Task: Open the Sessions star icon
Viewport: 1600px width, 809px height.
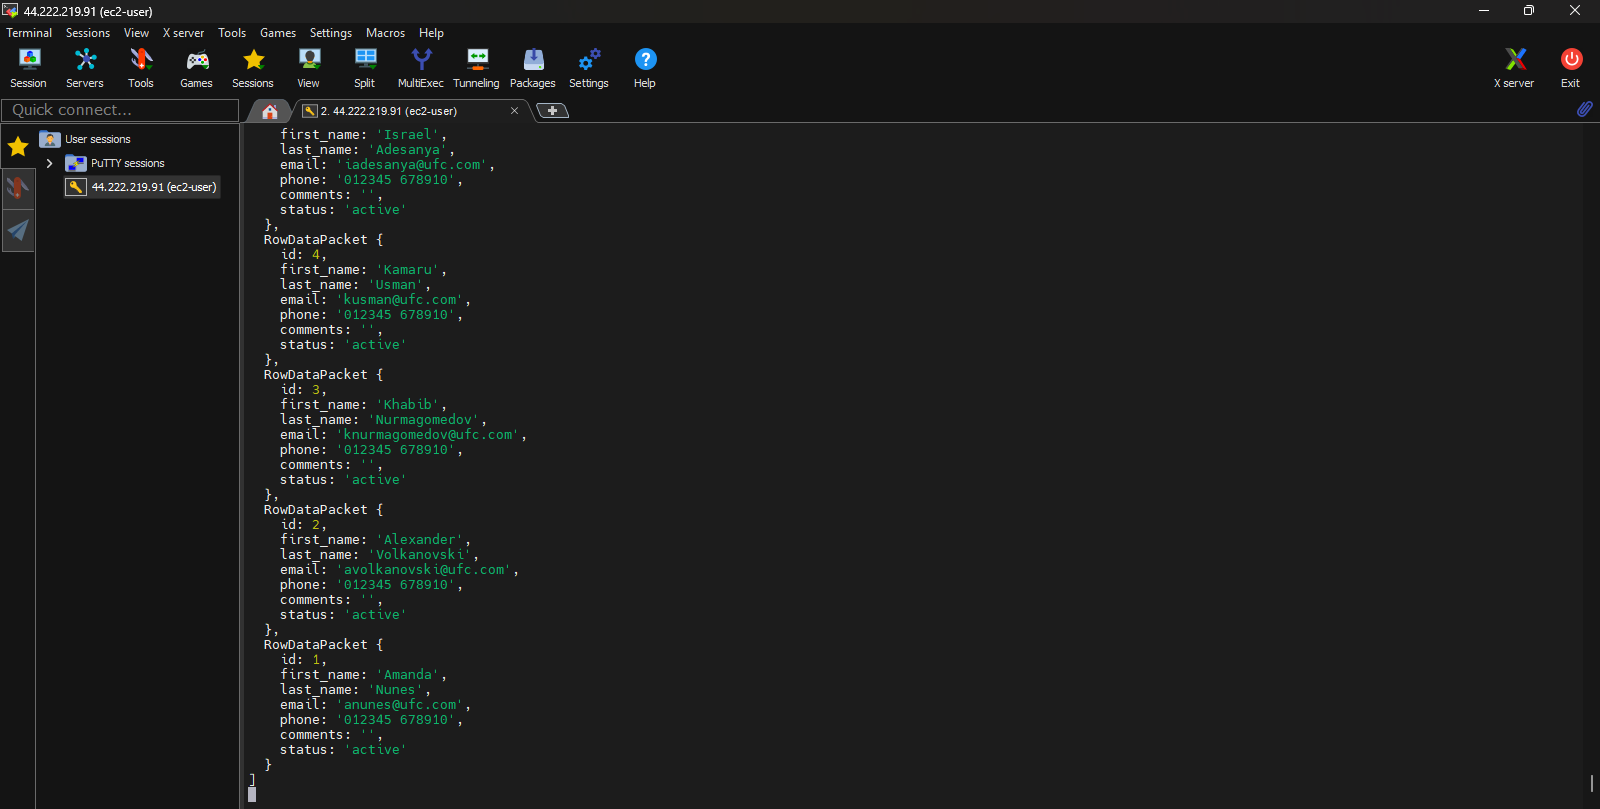Action: (x=253, y=68)
